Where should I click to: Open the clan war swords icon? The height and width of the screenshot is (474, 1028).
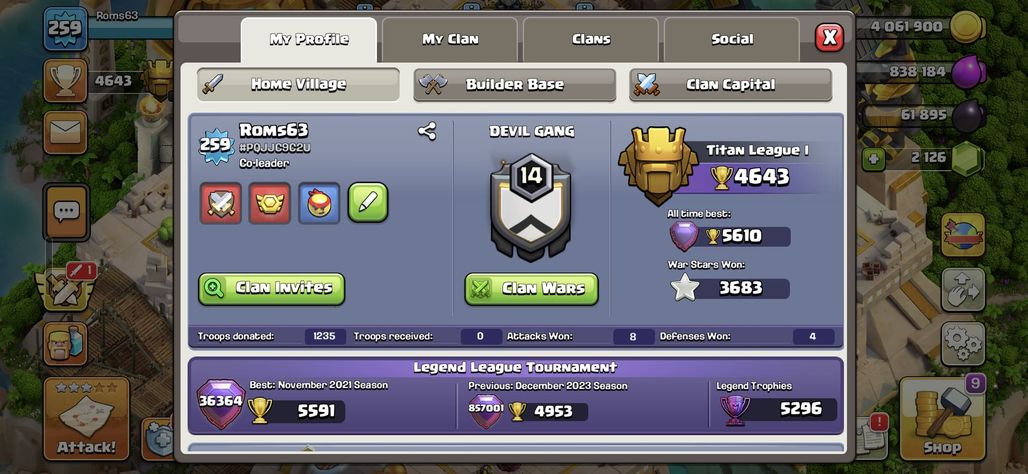tap(66, 288)
